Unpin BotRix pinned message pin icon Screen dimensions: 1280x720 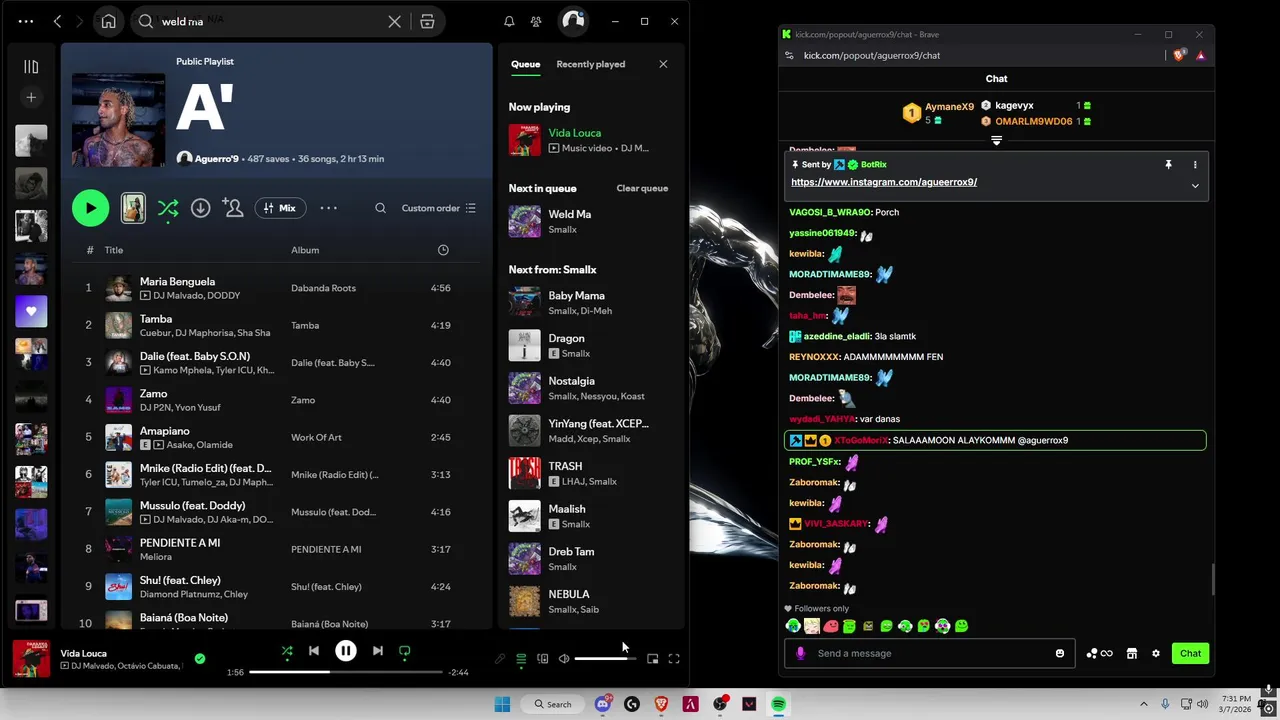(x=1168, y=165)
